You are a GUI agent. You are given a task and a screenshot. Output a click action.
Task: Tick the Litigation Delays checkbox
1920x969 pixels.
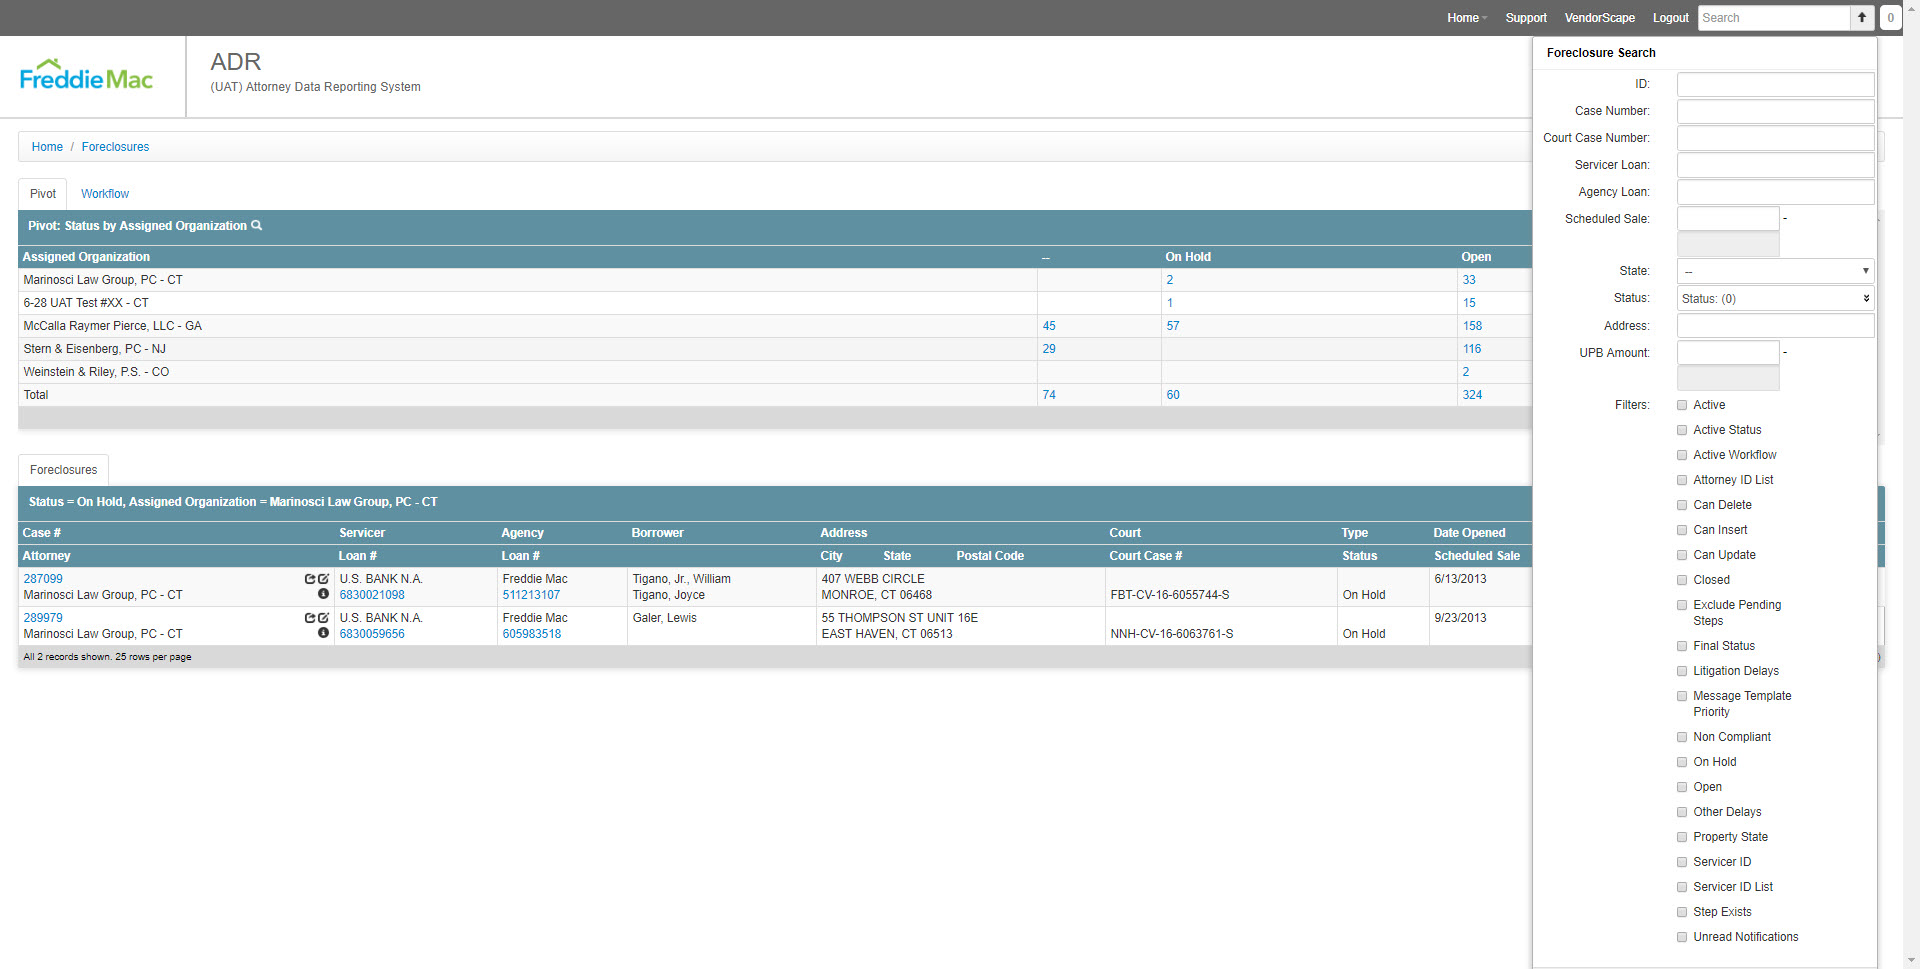point(1682,671)
